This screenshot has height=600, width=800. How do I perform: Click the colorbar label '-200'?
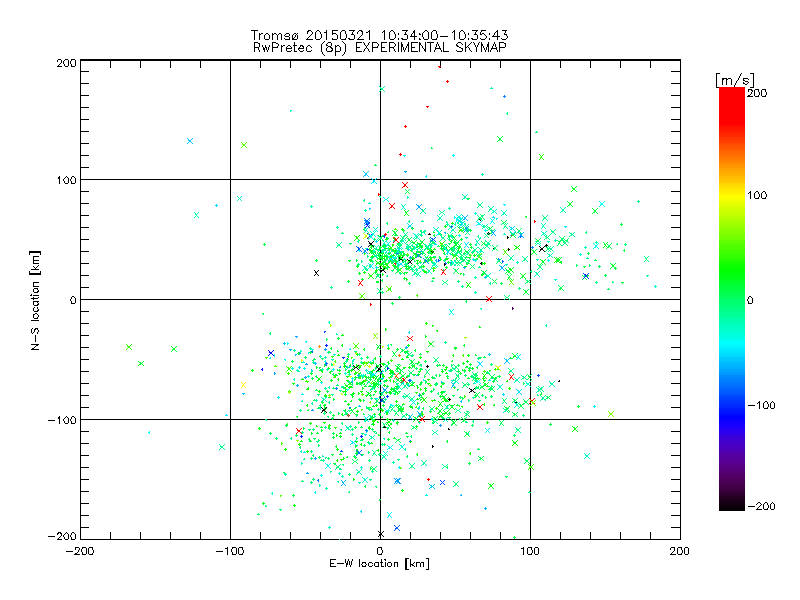[761, 506]
